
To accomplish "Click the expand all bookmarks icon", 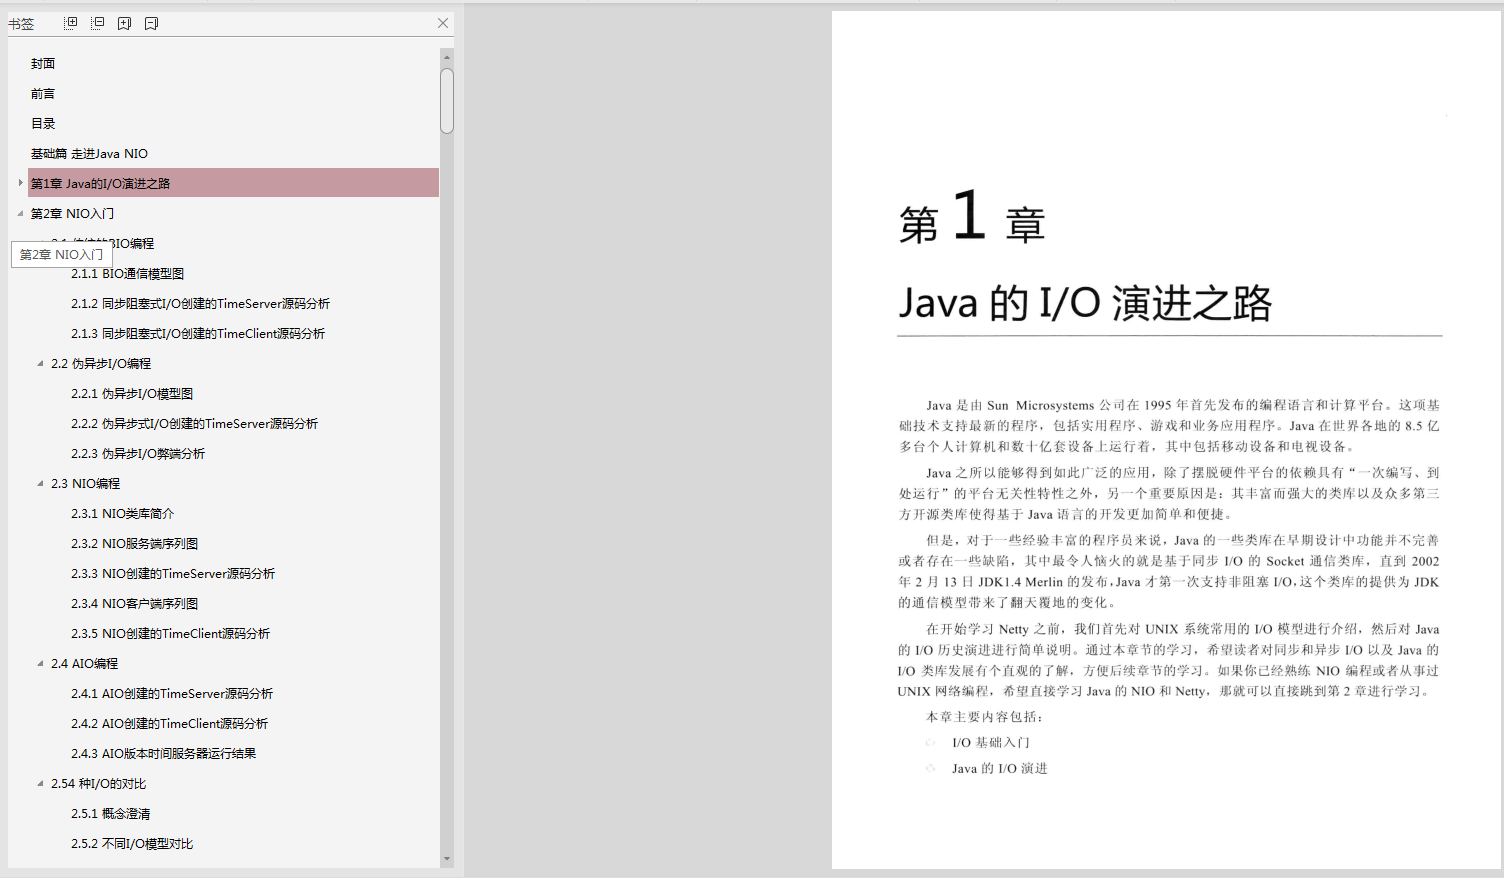I will (71, 23).
